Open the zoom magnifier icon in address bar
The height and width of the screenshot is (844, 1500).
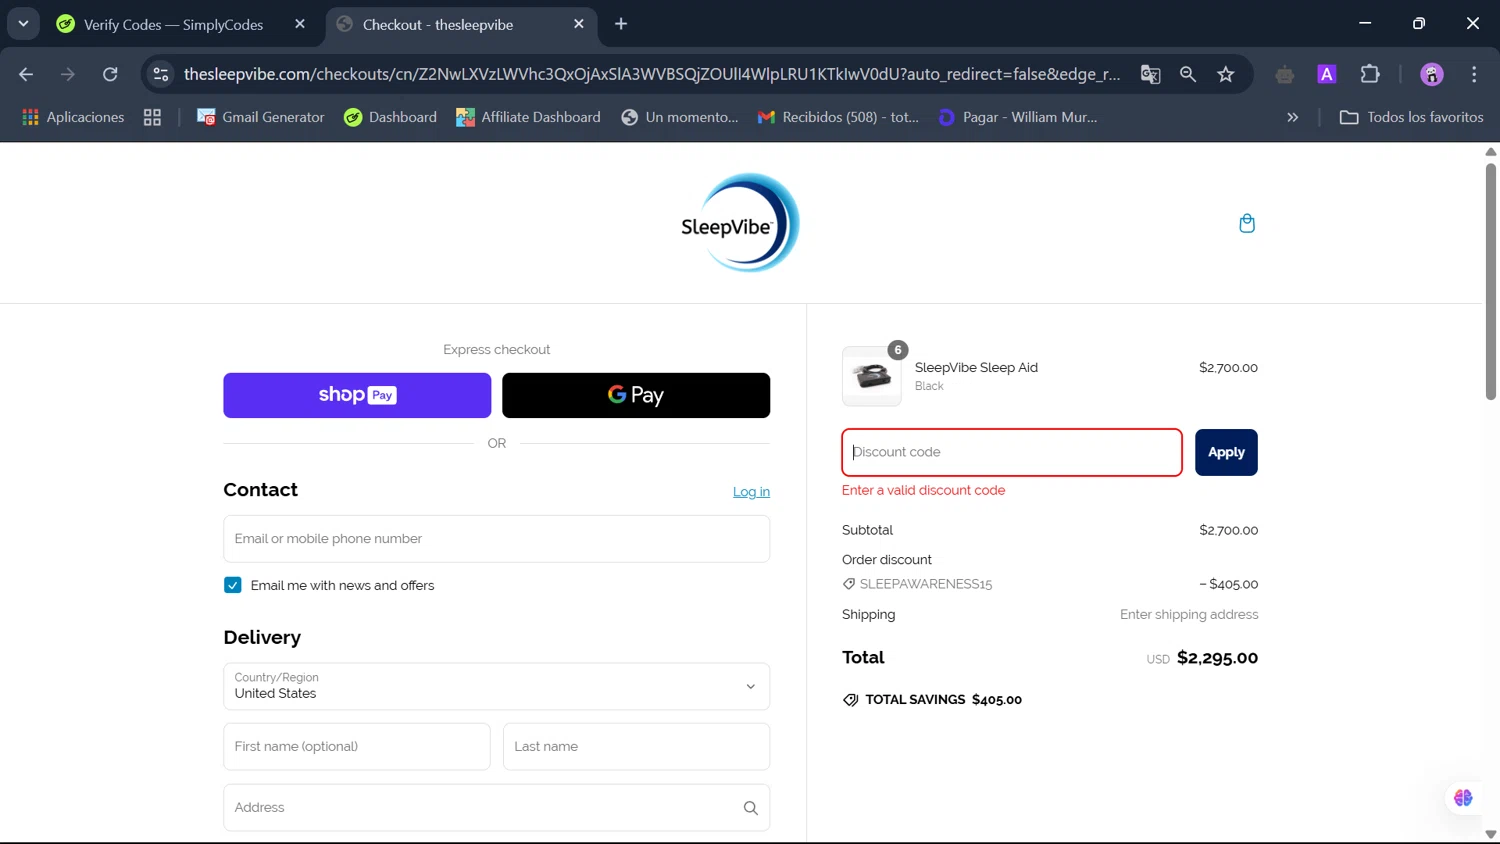click(1188, 74)
